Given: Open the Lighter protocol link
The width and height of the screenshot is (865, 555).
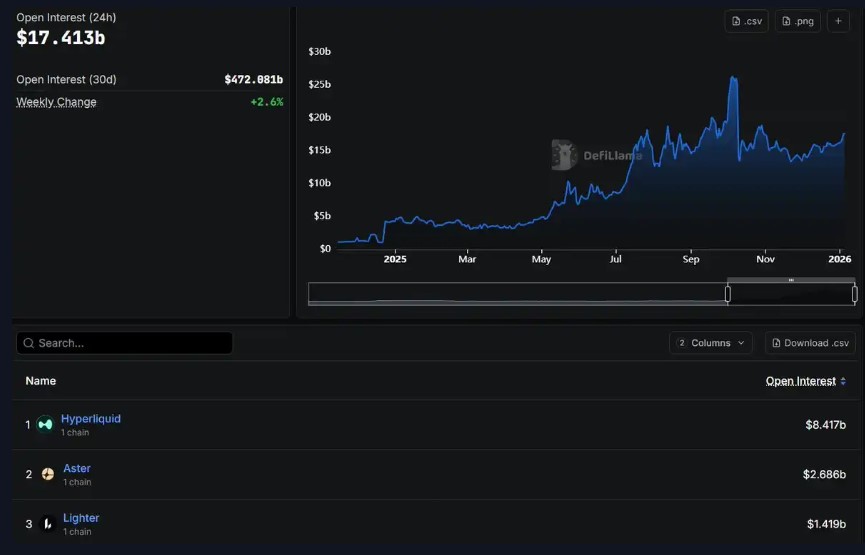Looking at the screenshot, I should pos(81,518).
